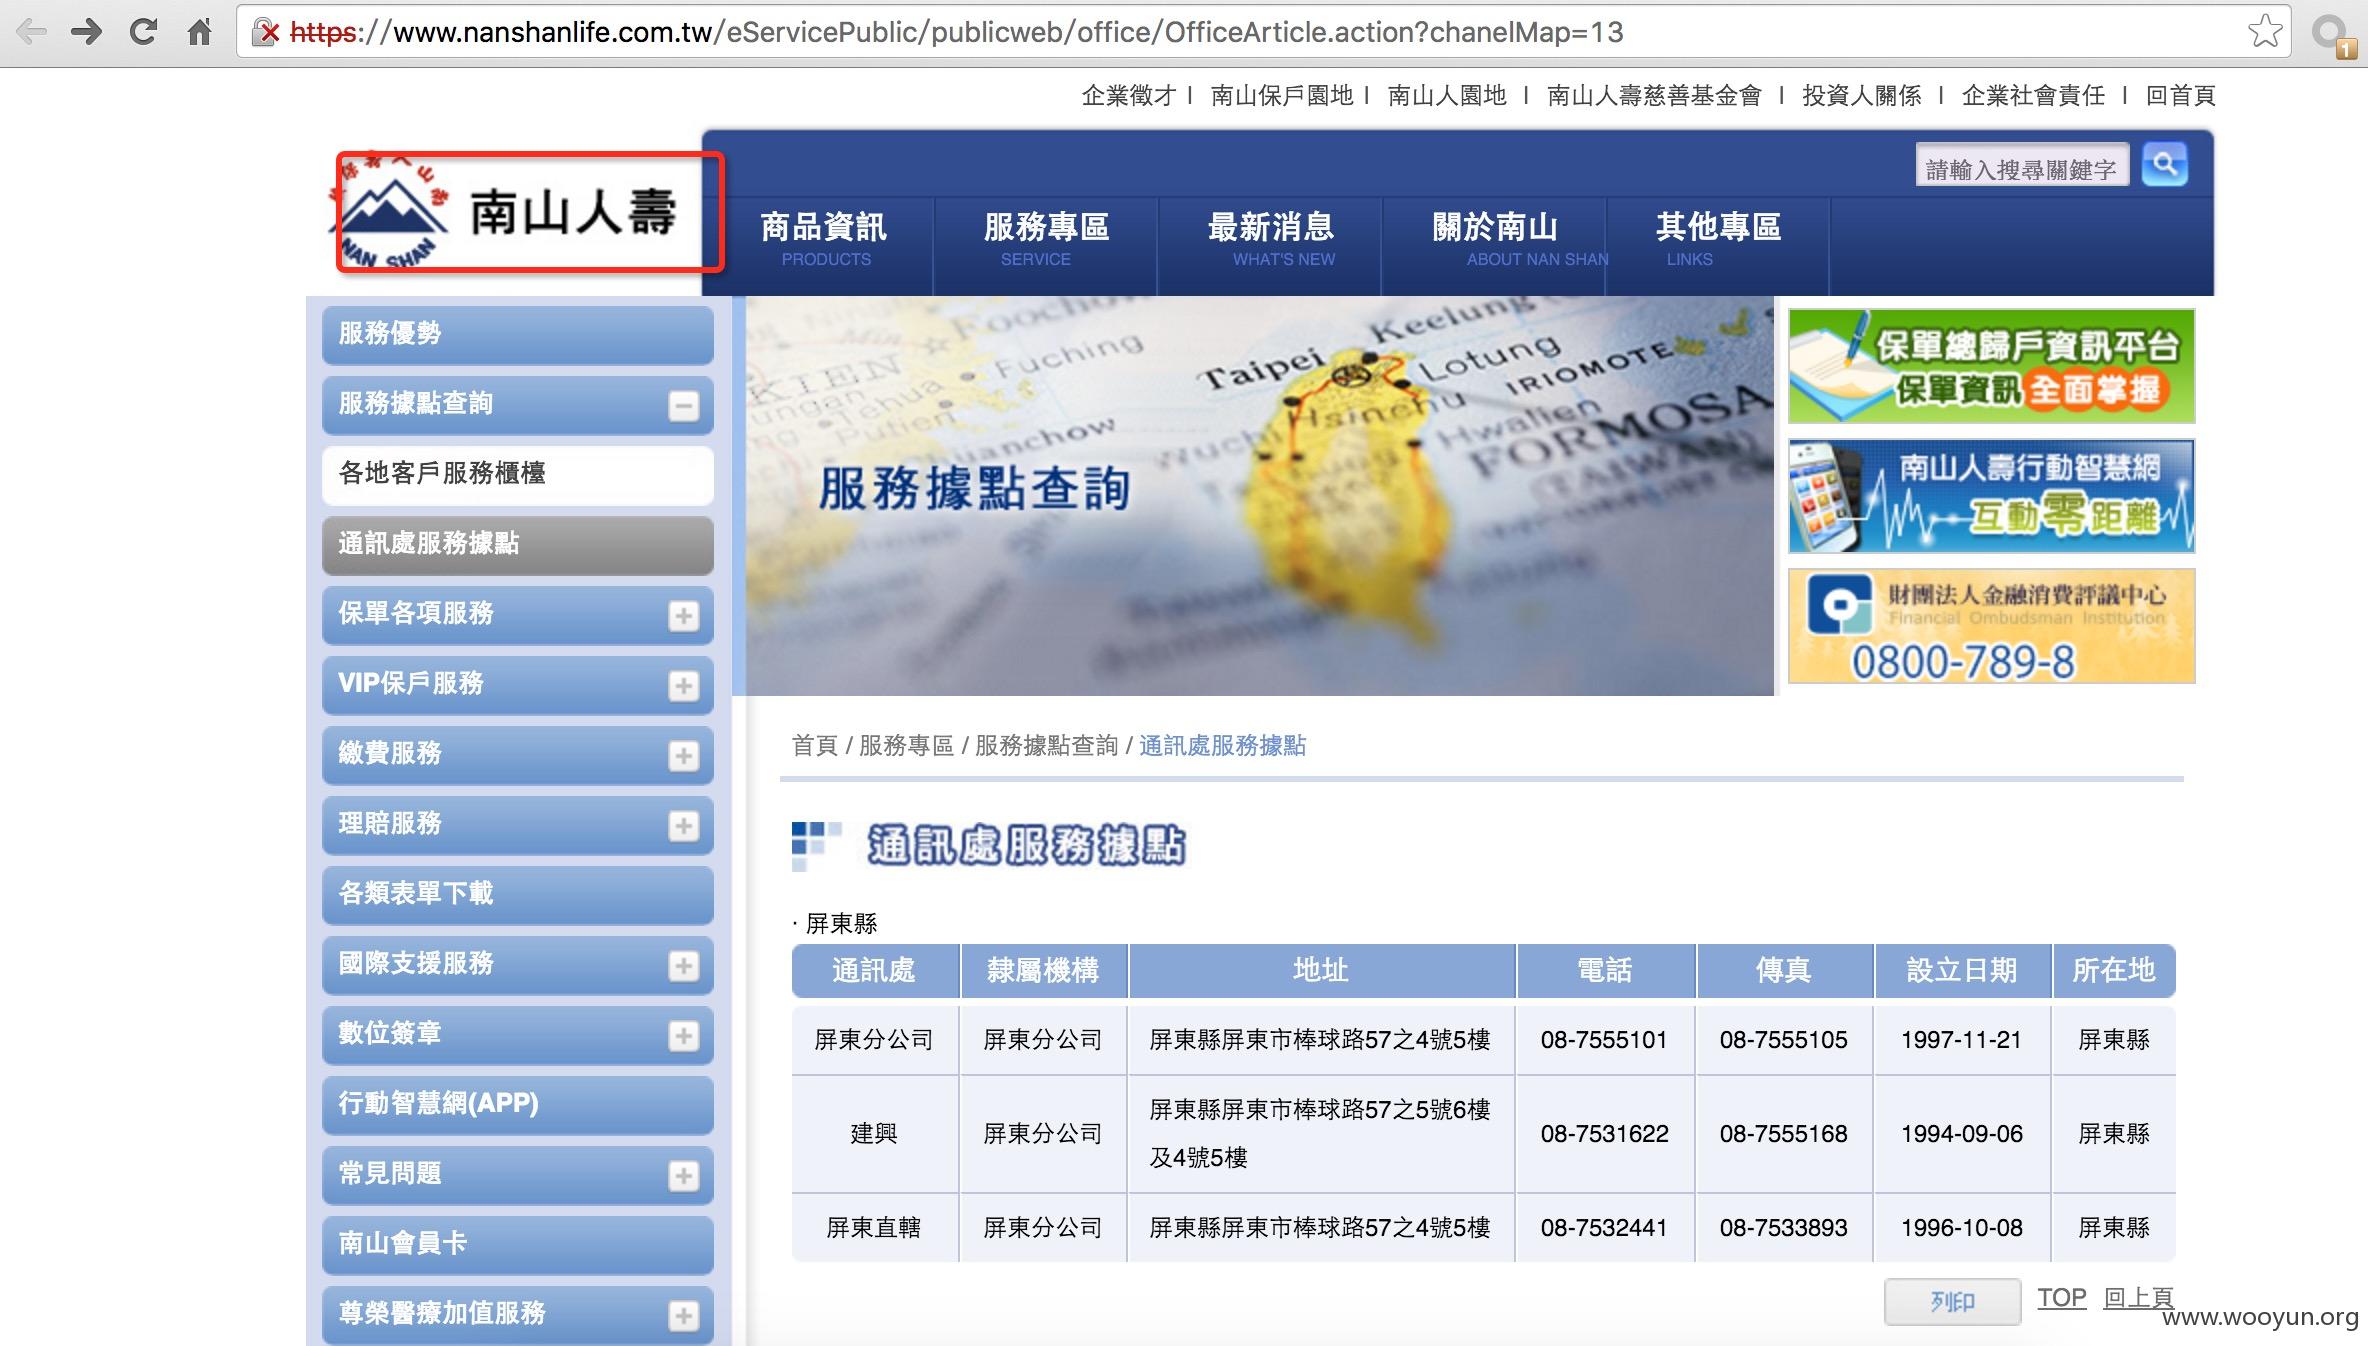This screenshot has width=2368, height=1346.
Task: Click the 隸屬機構 column header
Action: [1043, 971]
